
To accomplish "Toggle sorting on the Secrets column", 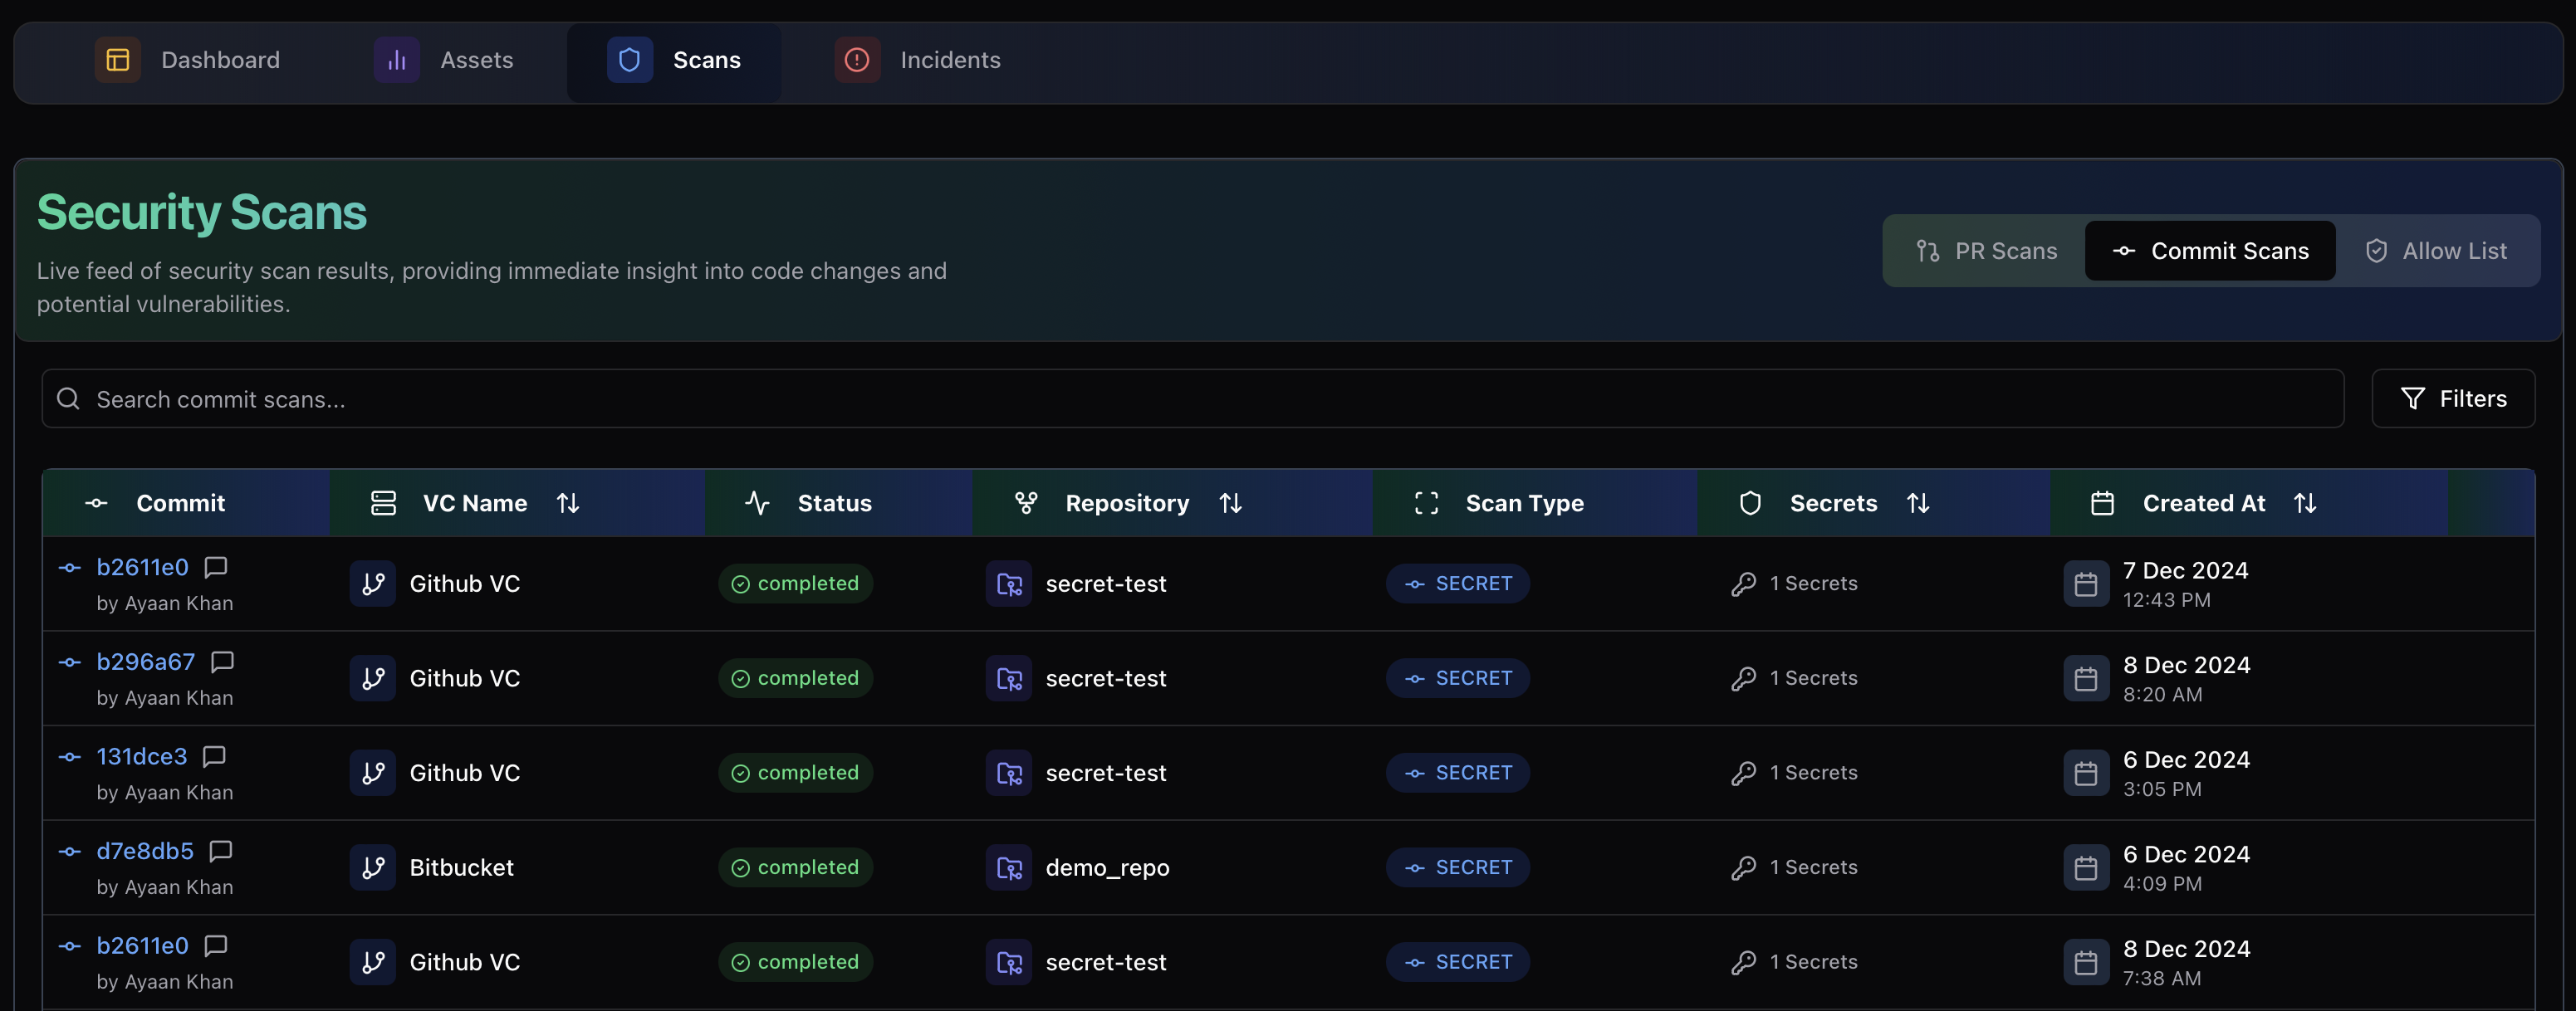I will pyautogui.click(x=1917, y=503).
